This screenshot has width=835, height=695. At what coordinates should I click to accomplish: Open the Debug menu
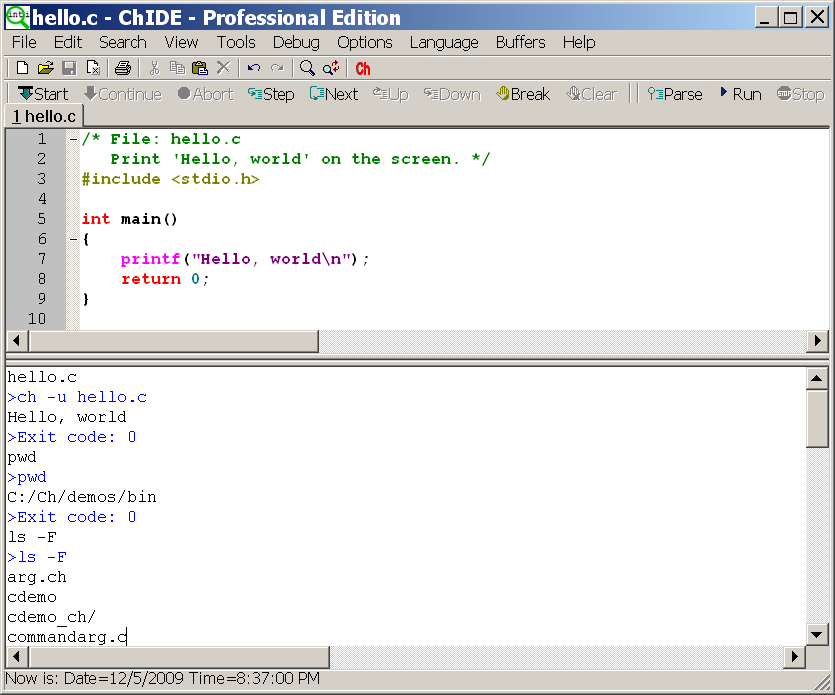point(296,42)
